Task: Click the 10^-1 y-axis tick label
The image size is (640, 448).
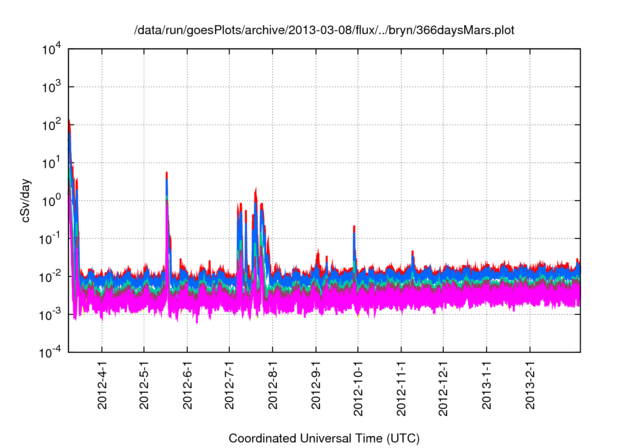Action: click(x=50, y=239)
